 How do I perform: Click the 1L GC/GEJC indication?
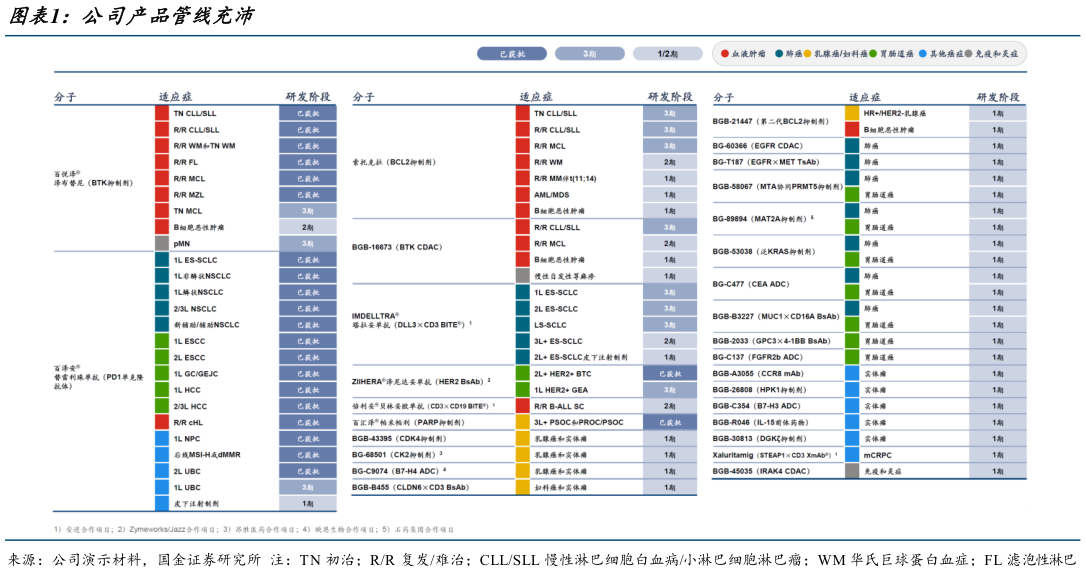tap(195, 373)
